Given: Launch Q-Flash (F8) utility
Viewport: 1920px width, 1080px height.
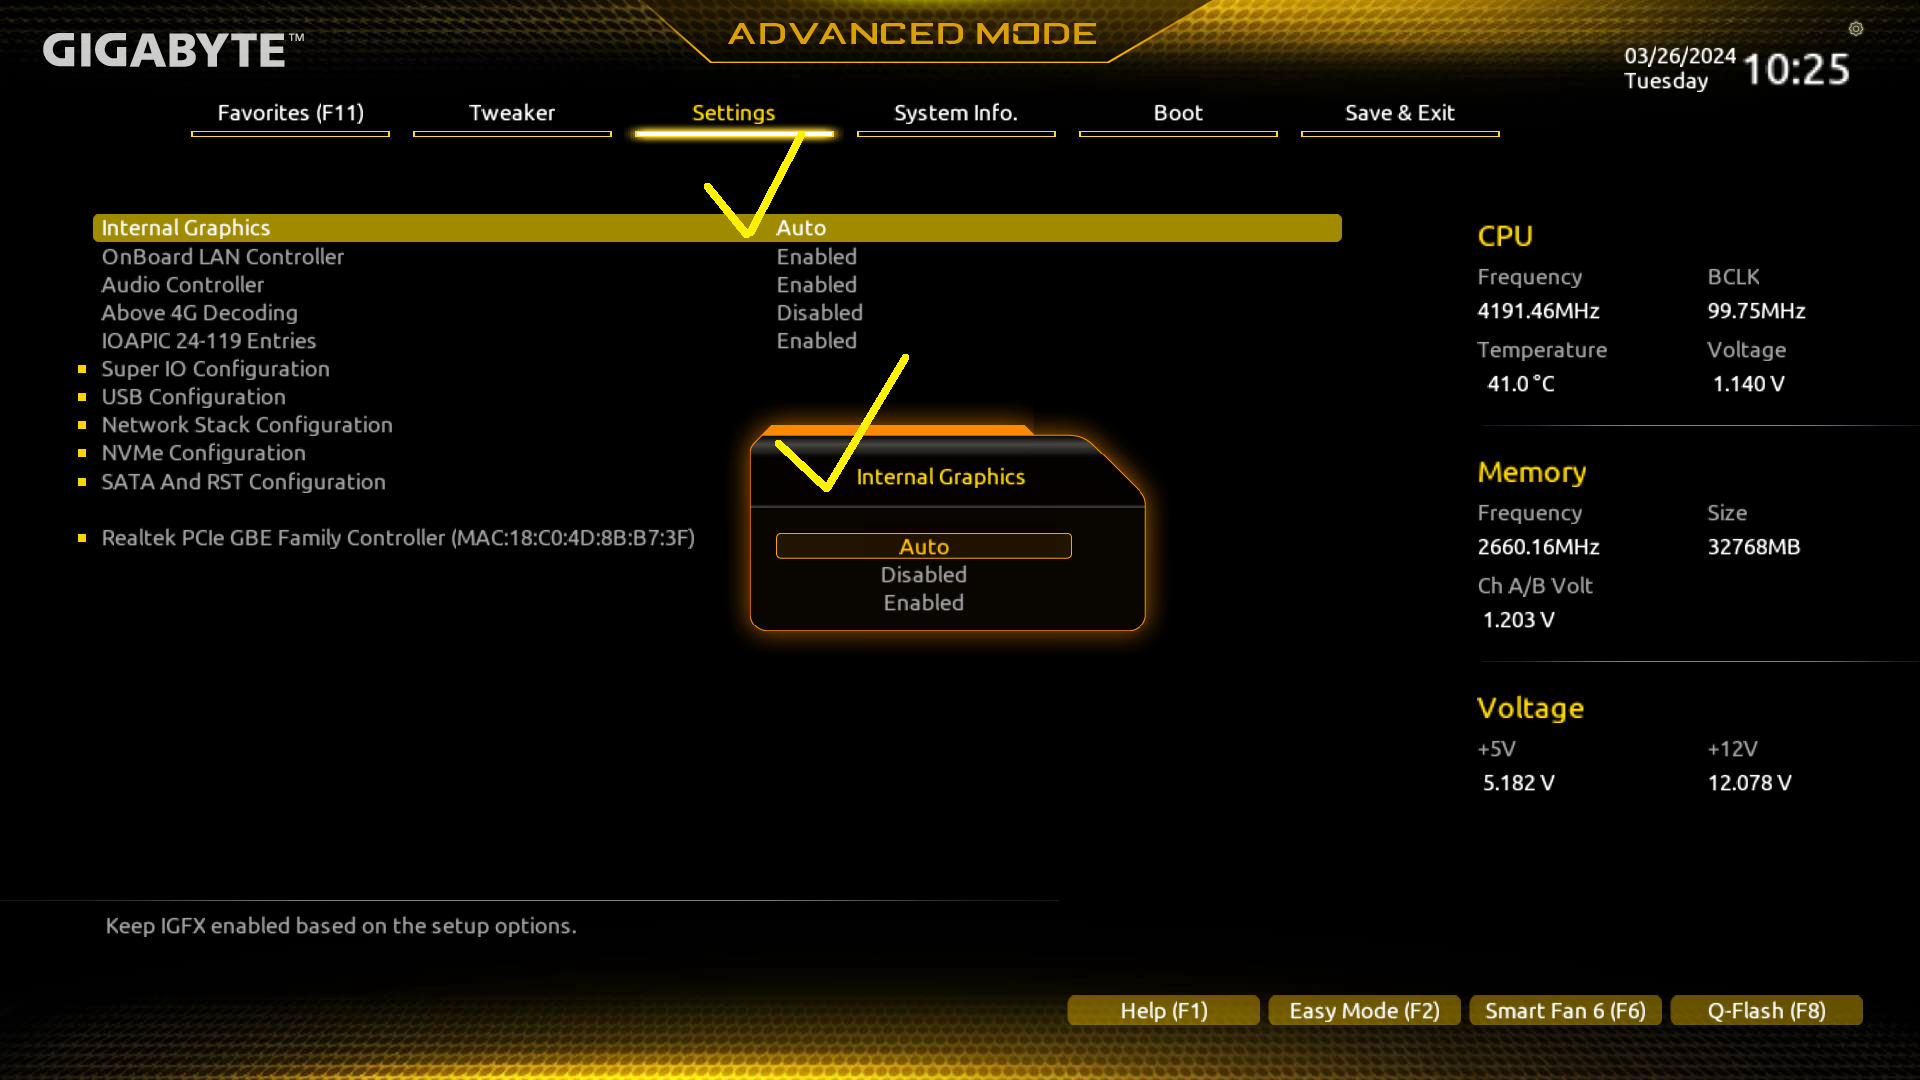Looking at the screenshot, I should tap(1766, 1010).
